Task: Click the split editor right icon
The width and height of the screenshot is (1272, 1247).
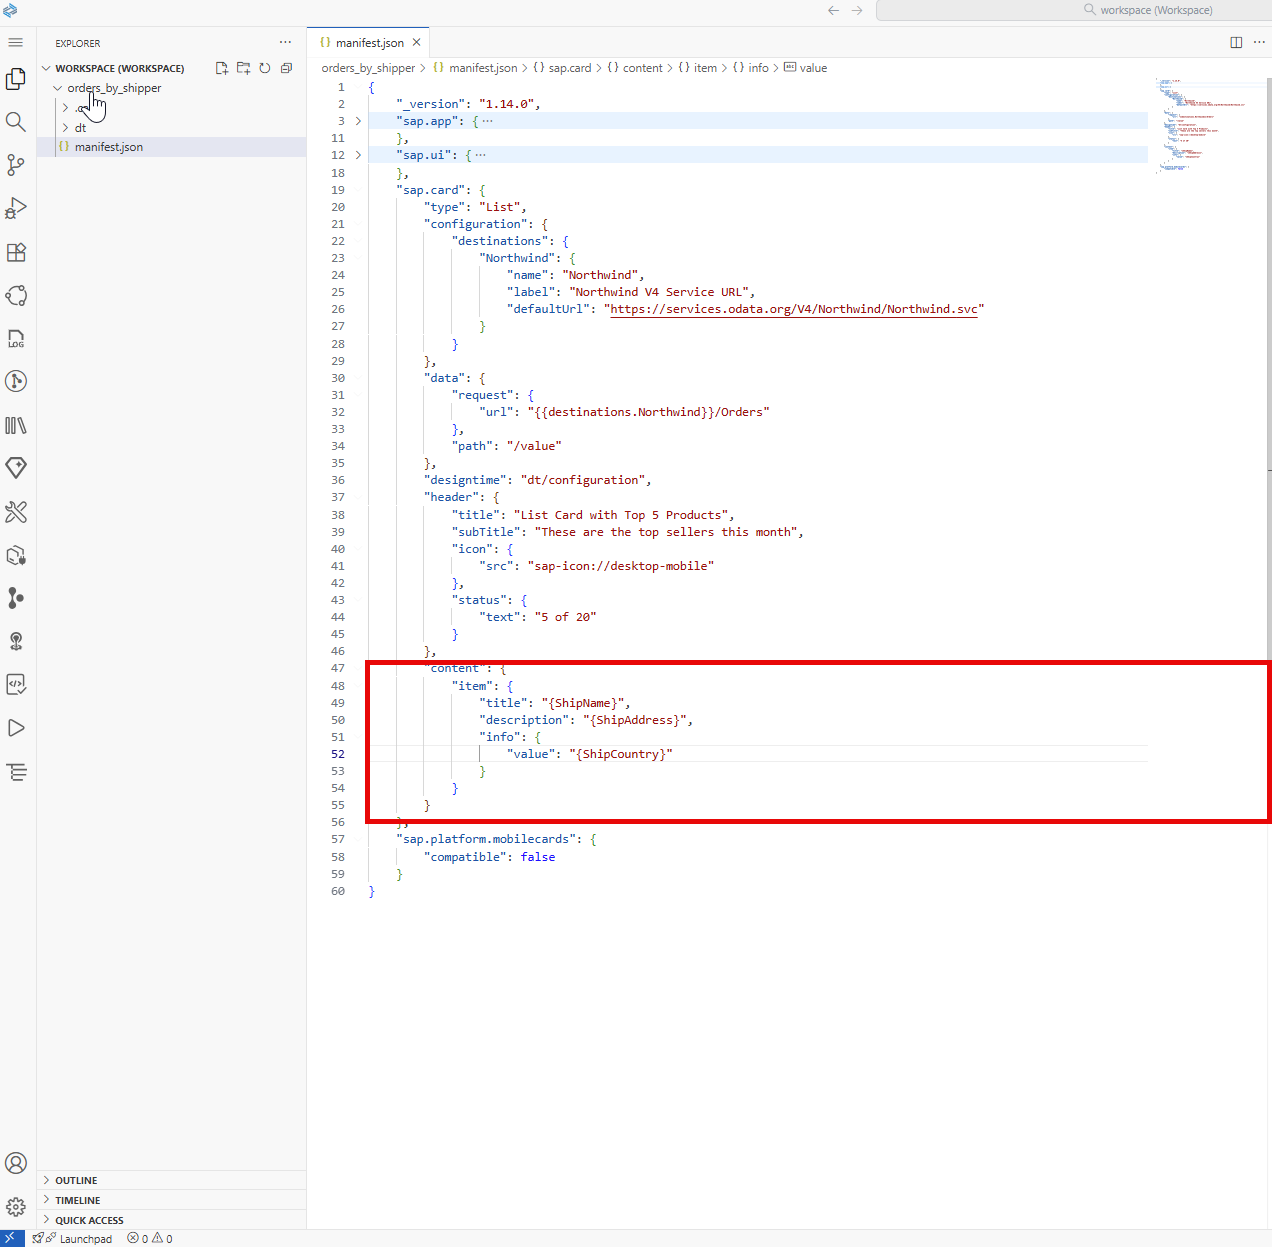Action: click(1236, 42)
